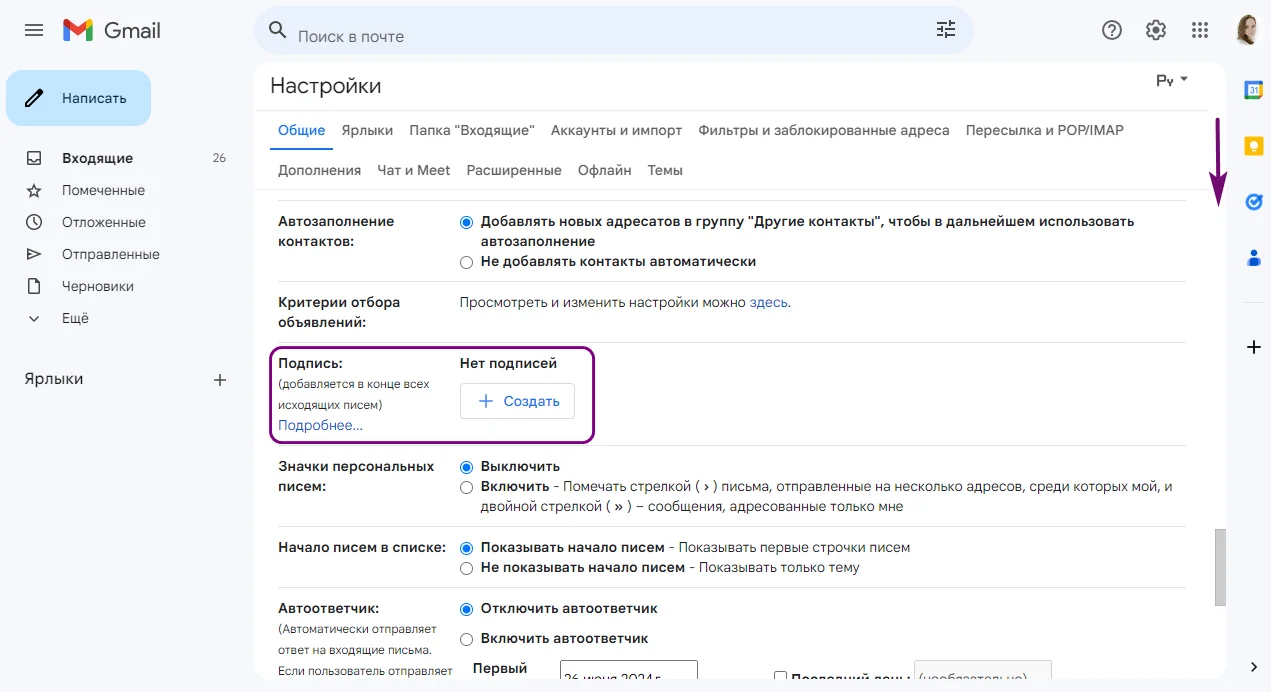Image resolution: width=1271 pixels, height=692 pixels.
Task: Open Аккаунты и импорт tab
Action: [616, 130]
